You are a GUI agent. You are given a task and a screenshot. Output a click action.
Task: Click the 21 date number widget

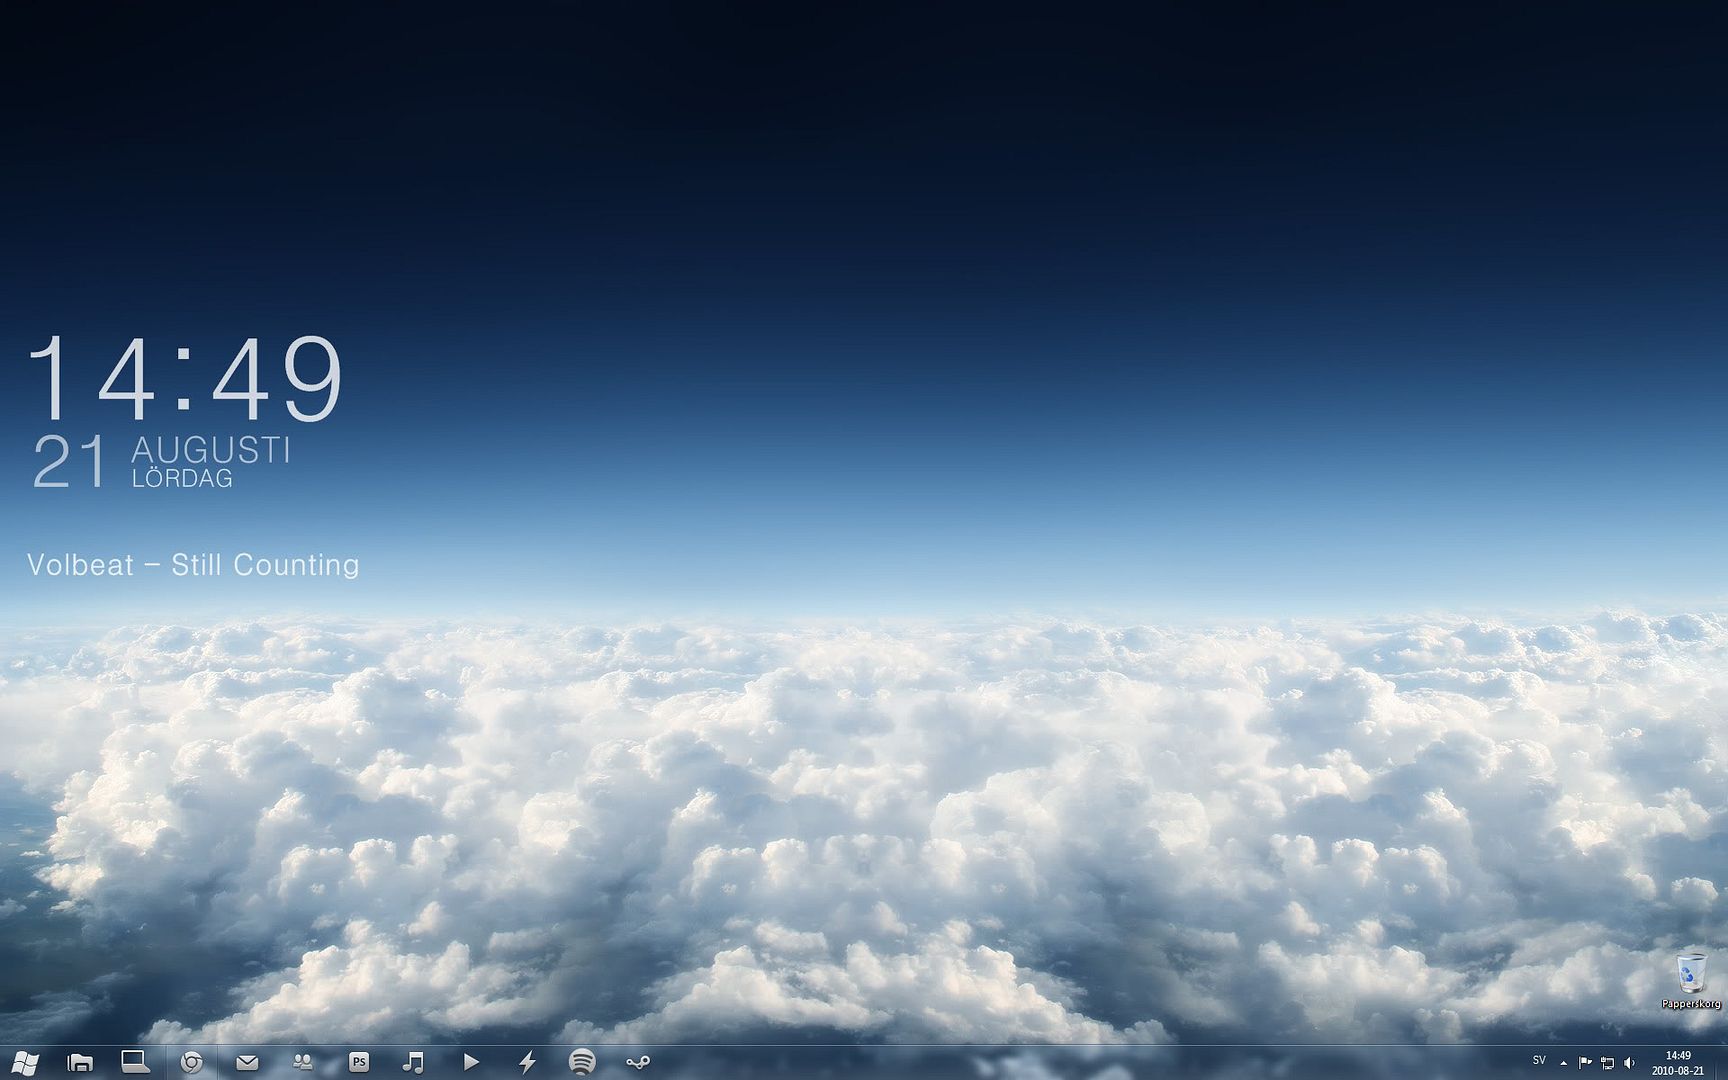[69, 462]
